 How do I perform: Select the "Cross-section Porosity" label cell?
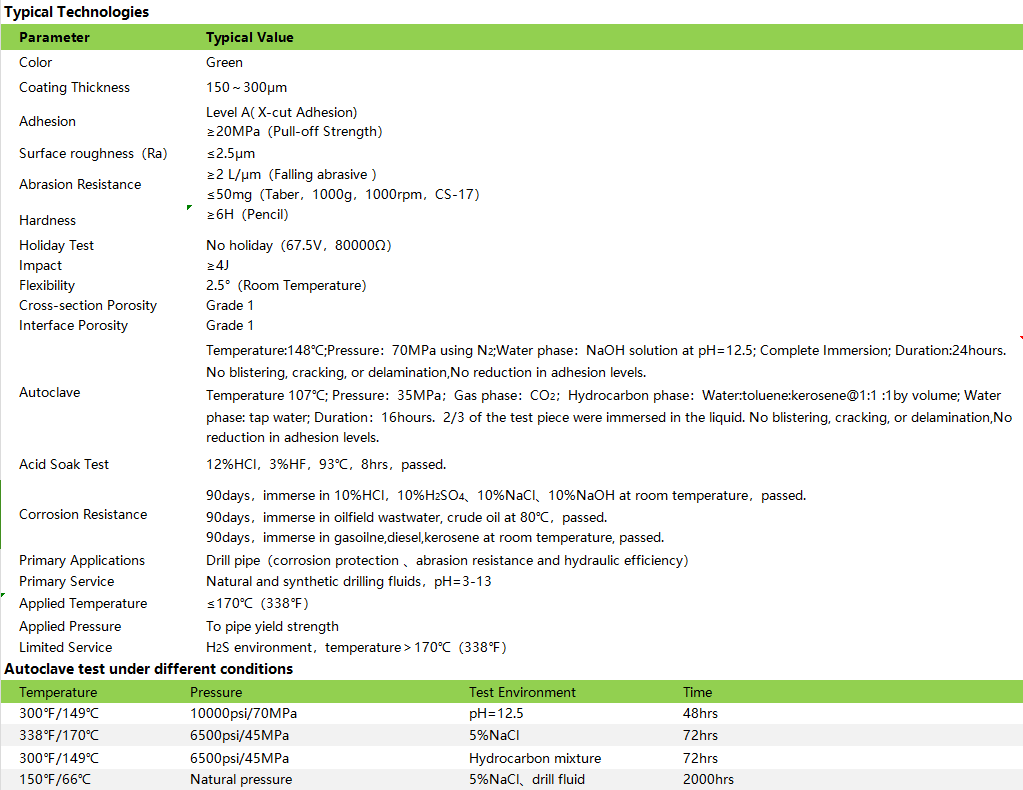click(x=88, y=305)
